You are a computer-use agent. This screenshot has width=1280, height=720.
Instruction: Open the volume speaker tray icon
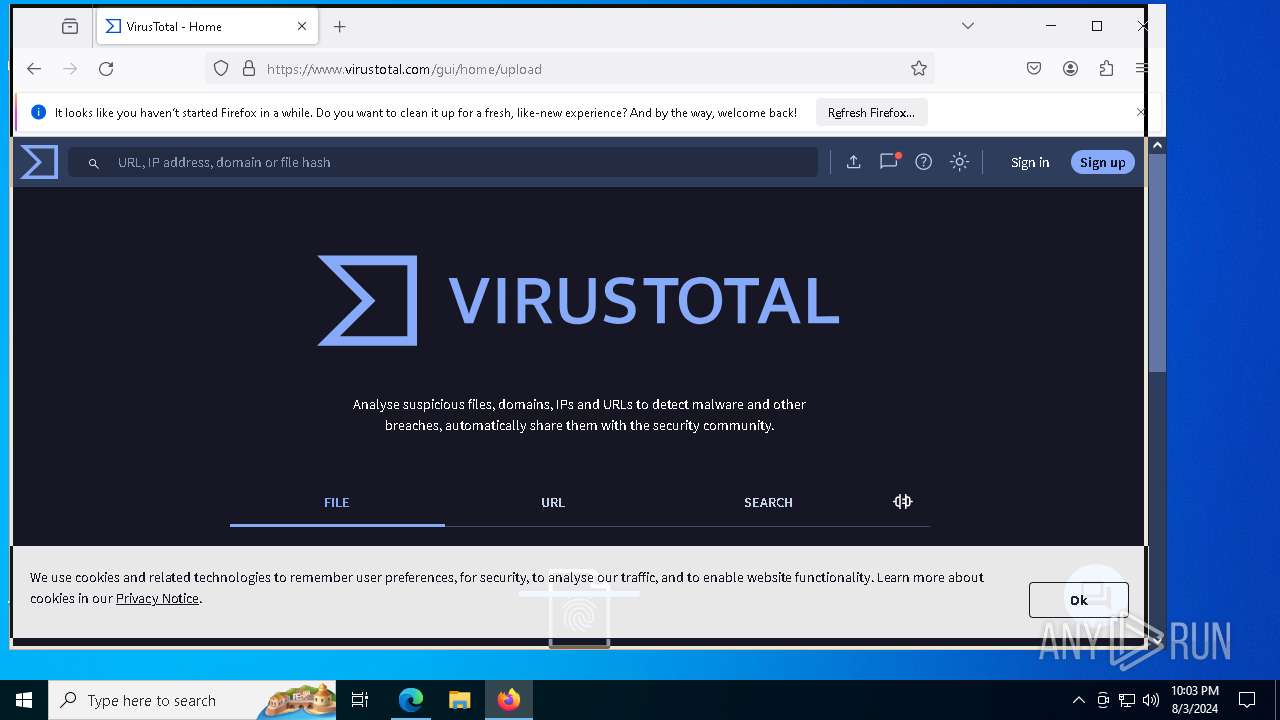pyautogui.click(x=1151, y=700)
